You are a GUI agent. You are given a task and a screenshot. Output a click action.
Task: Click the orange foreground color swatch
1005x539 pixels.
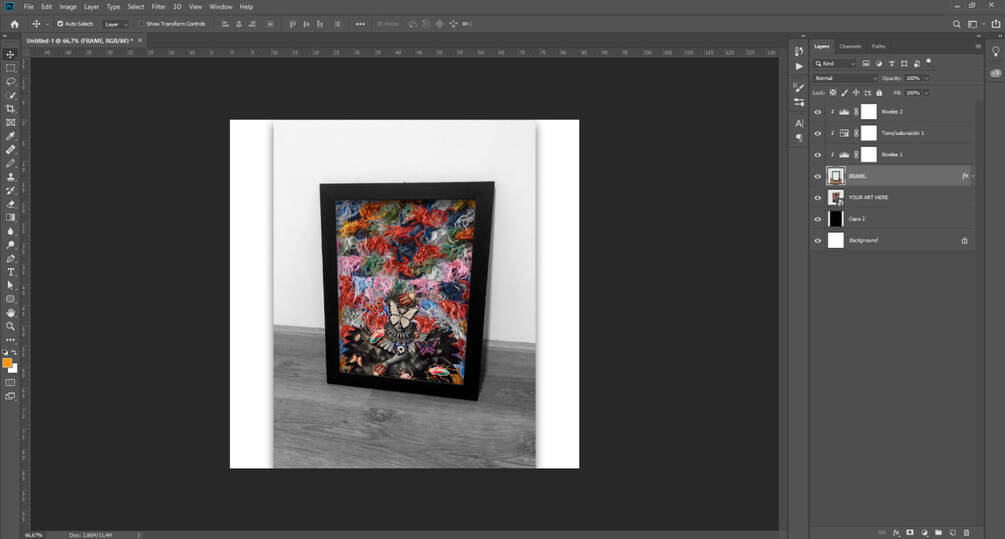click(x=7, y=363)
